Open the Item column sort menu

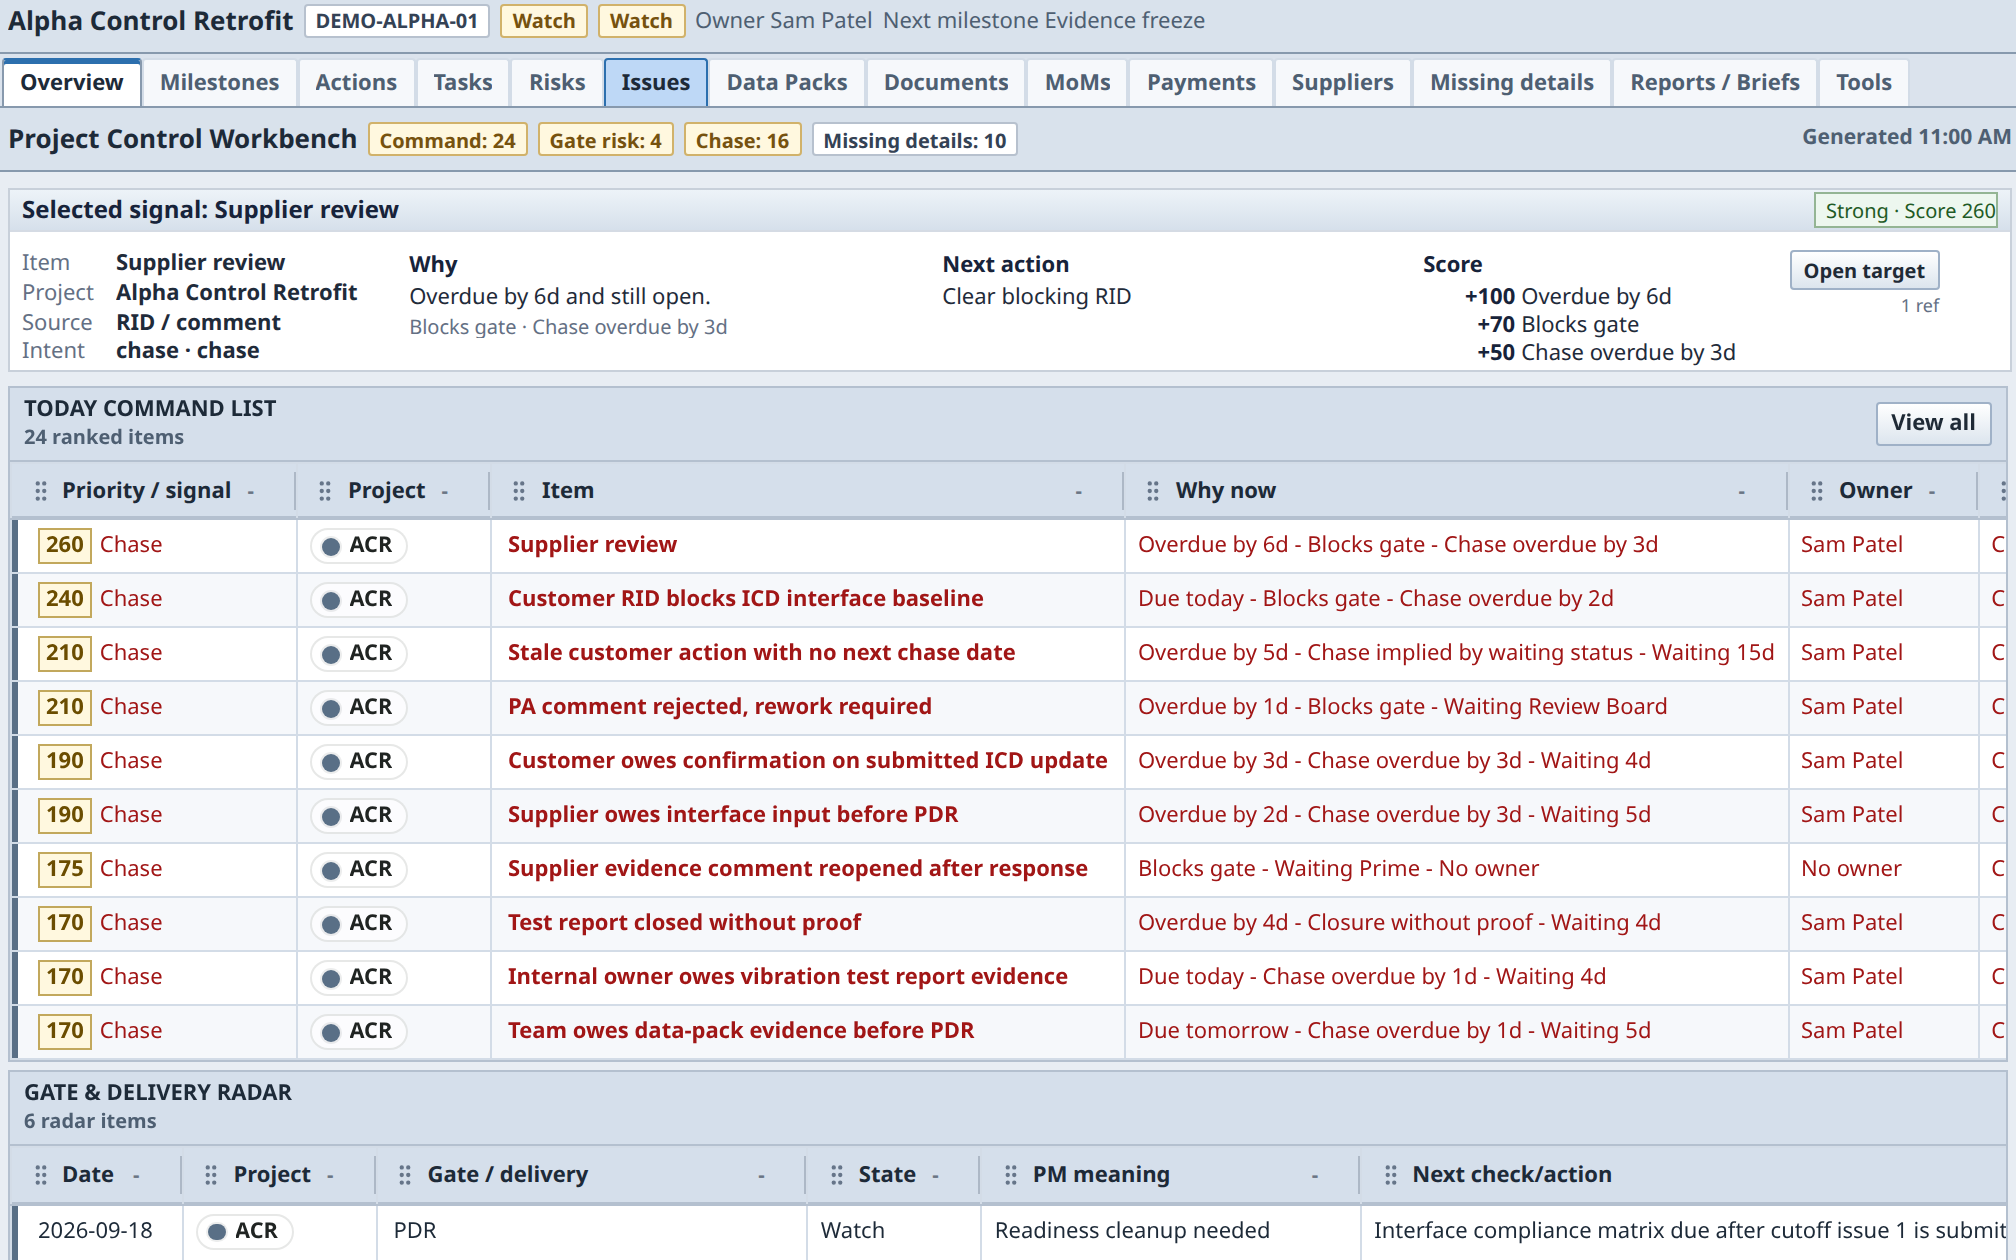pyautogui.click(x=1079, y=492)
